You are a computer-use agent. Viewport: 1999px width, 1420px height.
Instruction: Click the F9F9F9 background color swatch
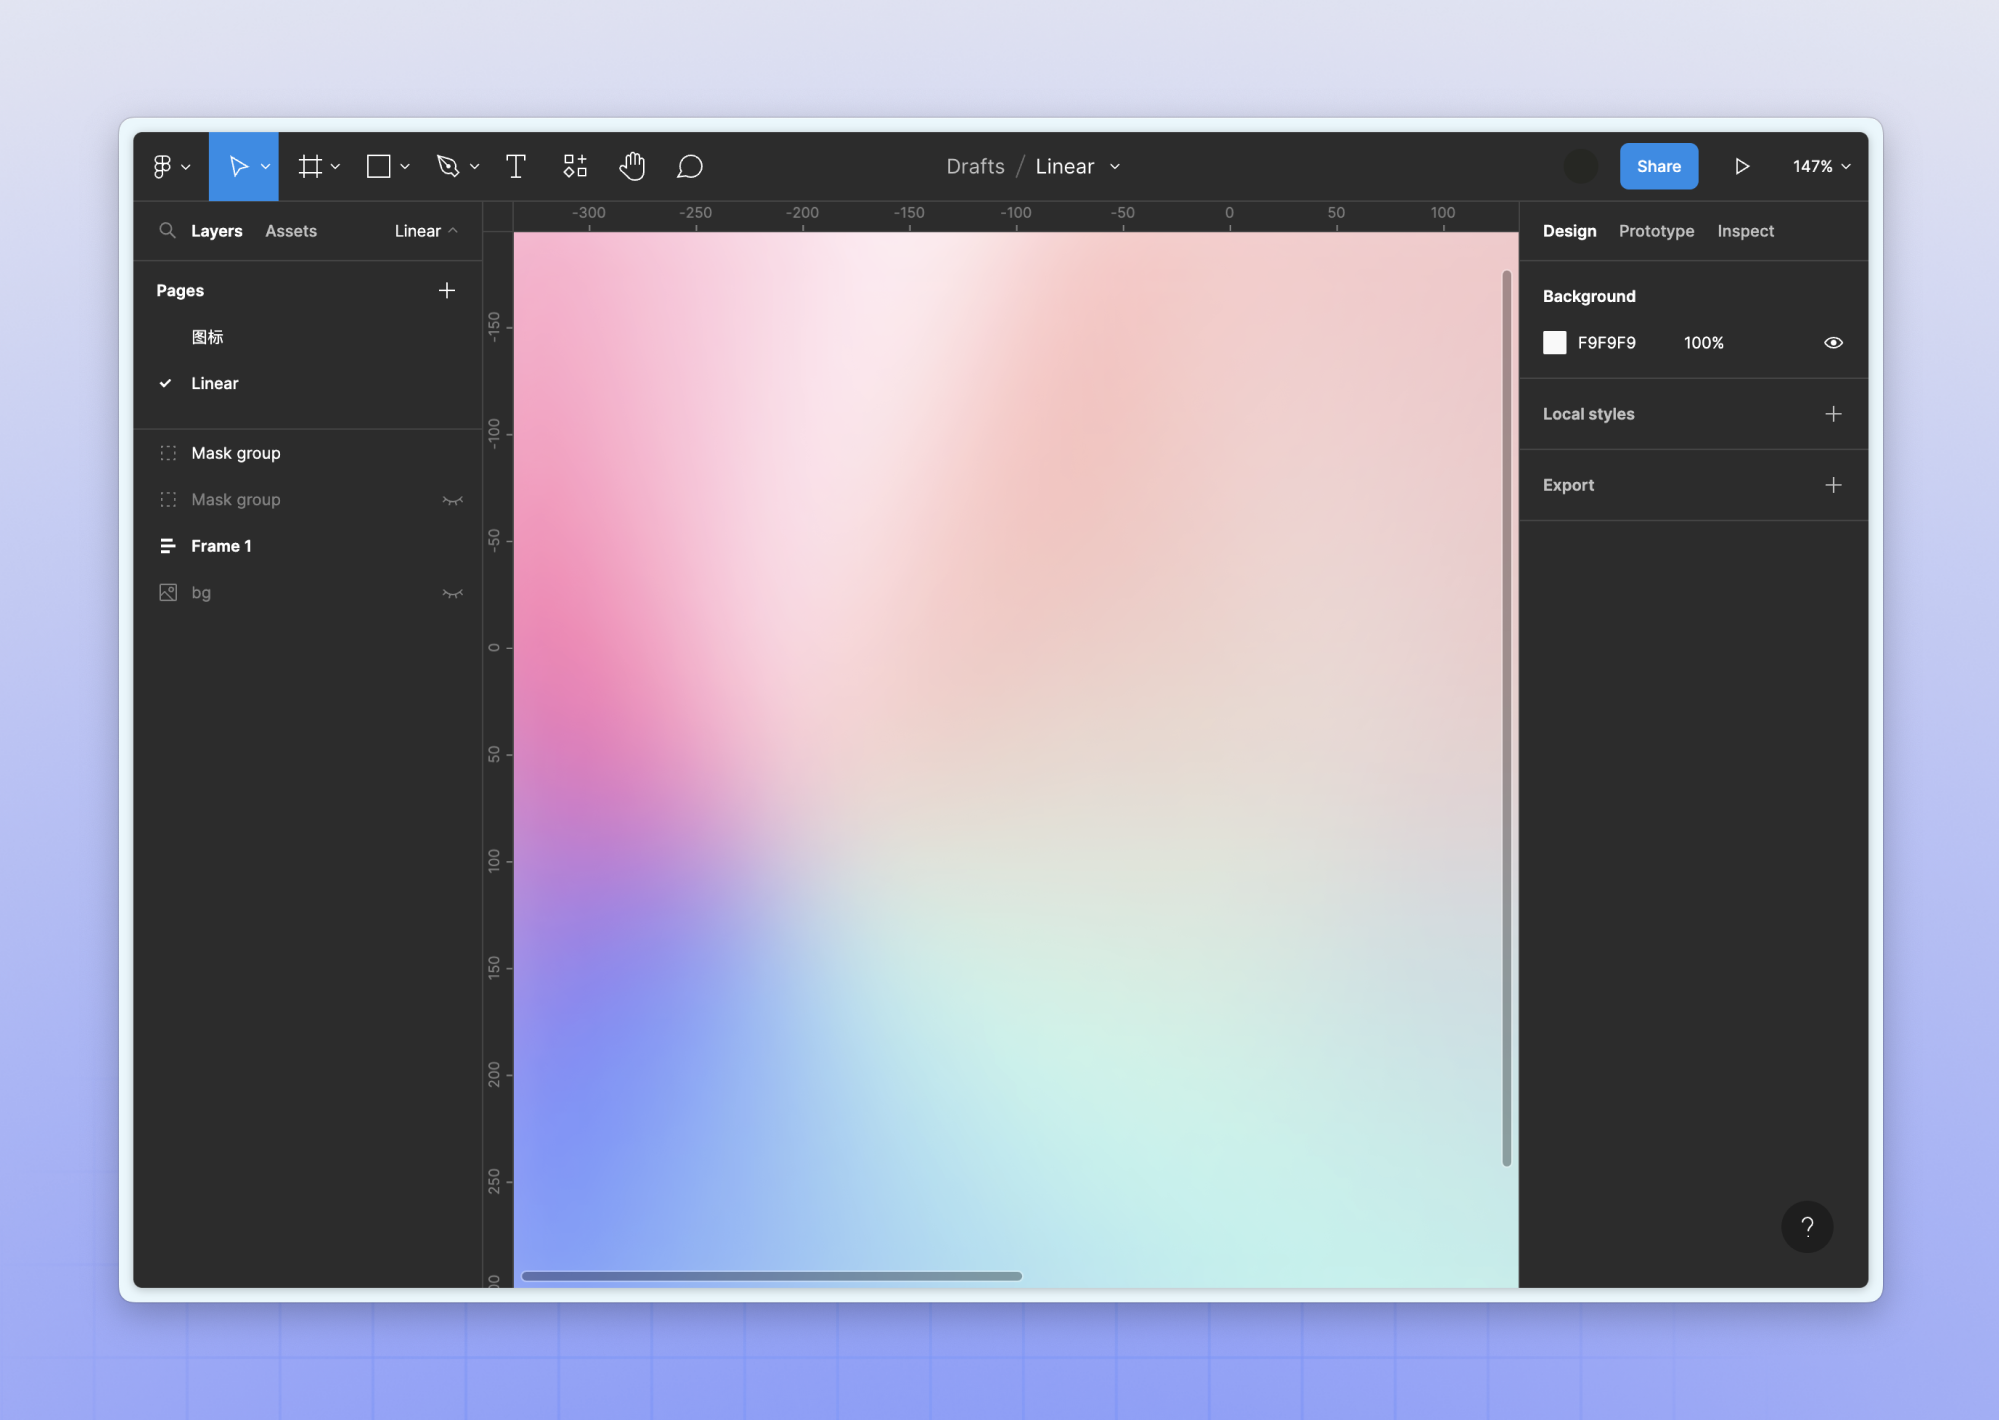pyautogui.click(x=1554, y=343)
